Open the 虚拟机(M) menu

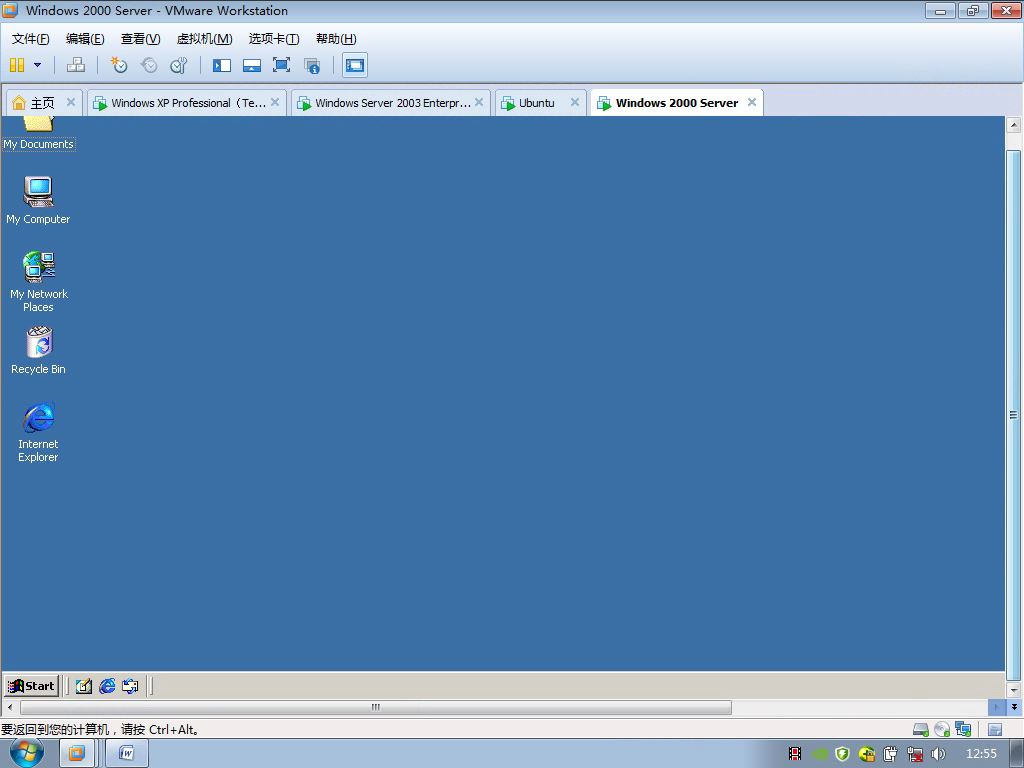tap(204, 39)
